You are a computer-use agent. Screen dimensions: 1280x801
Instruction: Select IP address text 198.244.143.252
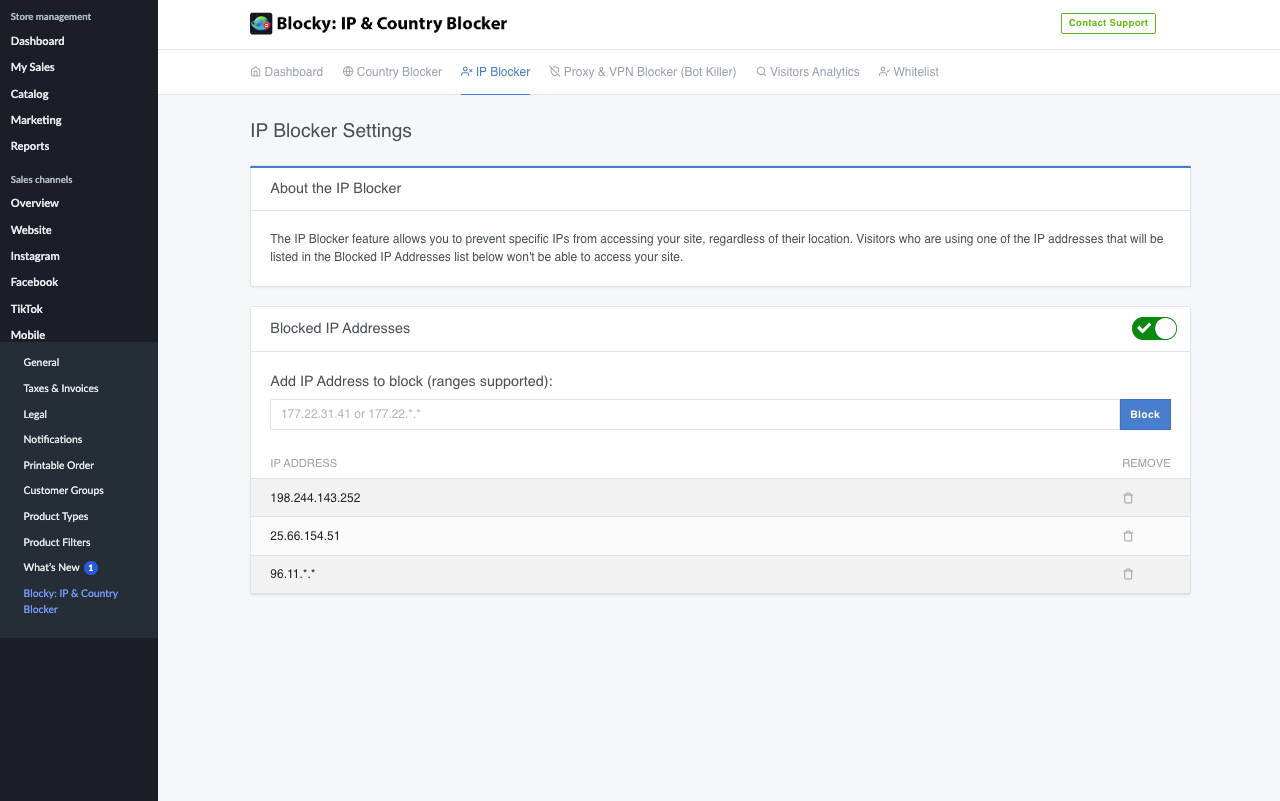tap(315, 498)
